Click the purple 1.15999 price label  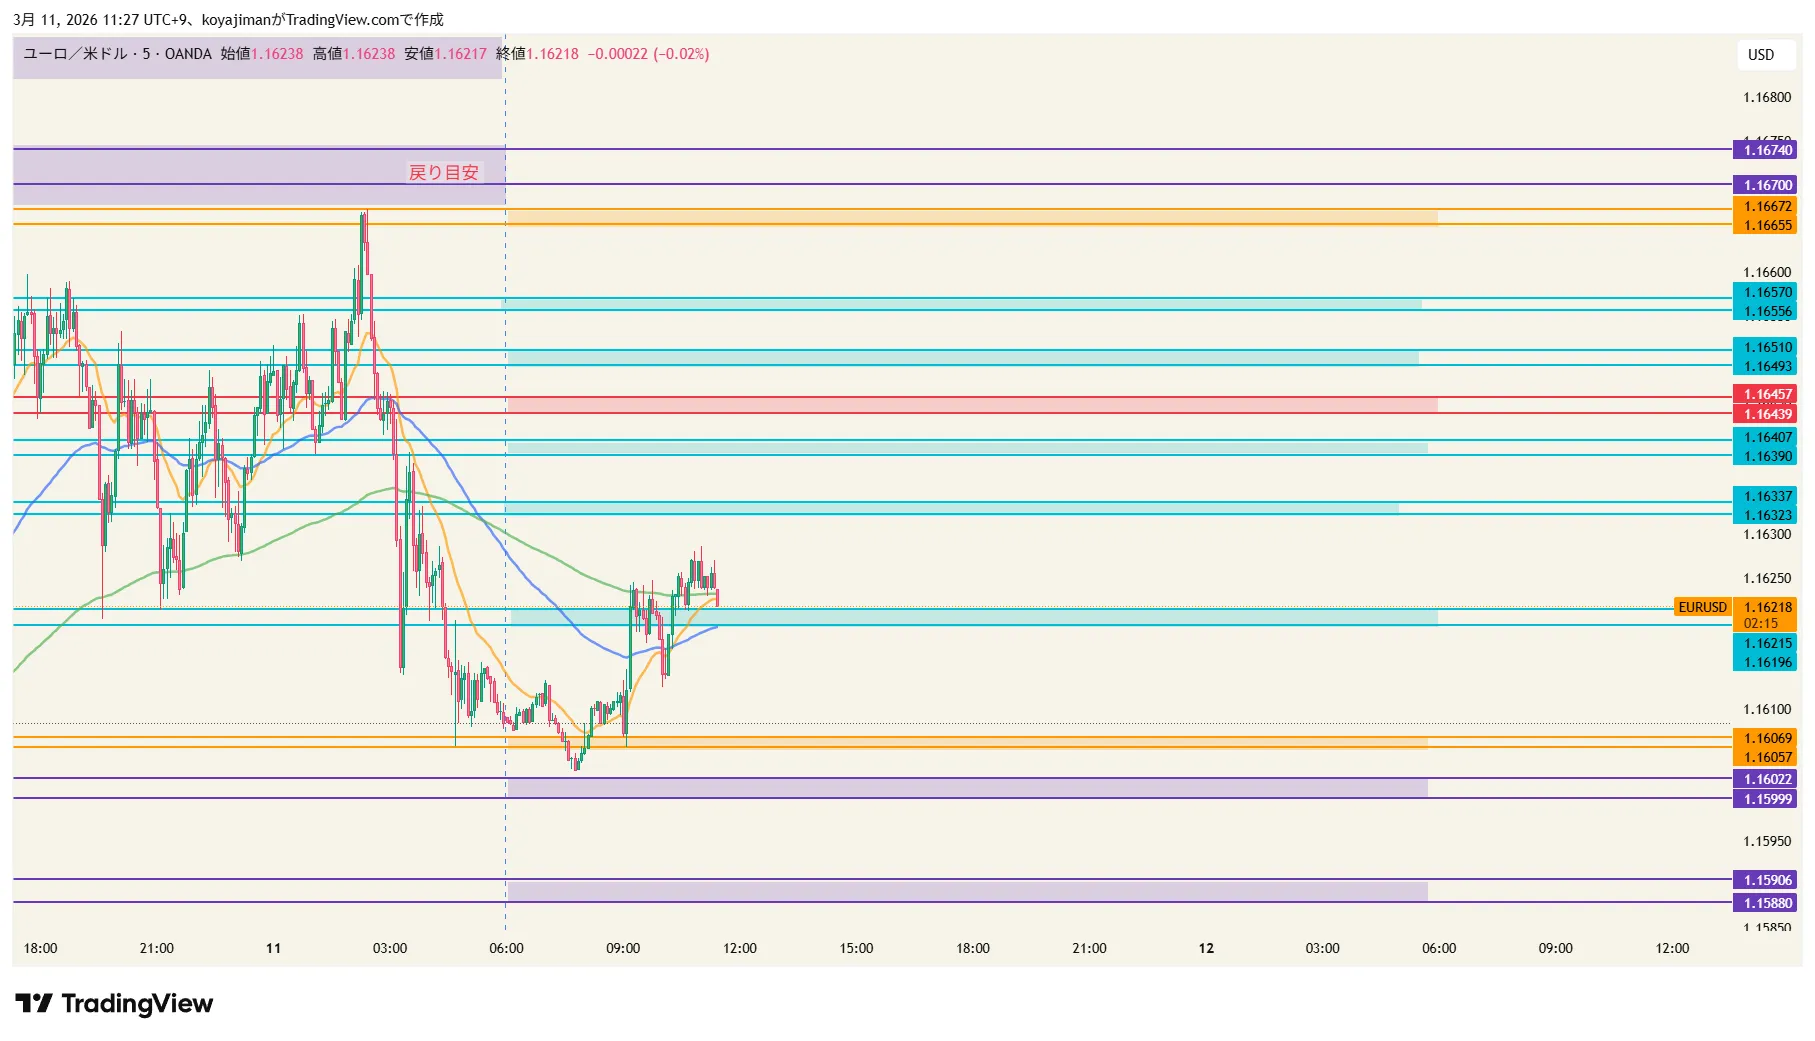(x=1764, y=799)
